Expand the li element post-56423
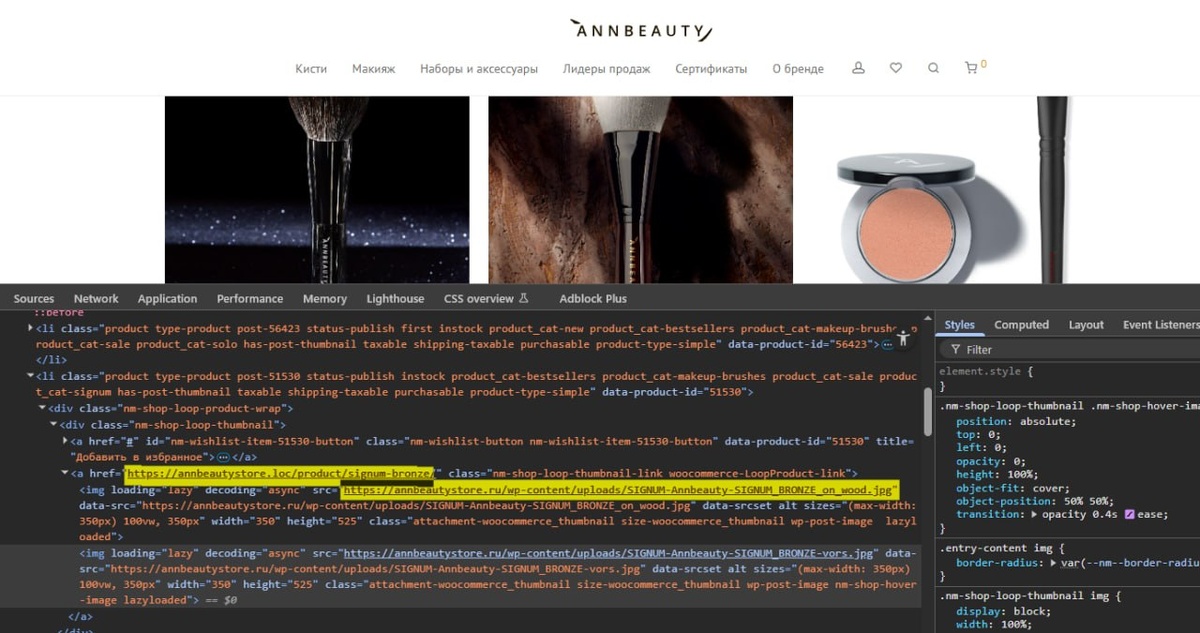Image resolution: width=1200 pixels, height=633 pixels. (31, 328)
